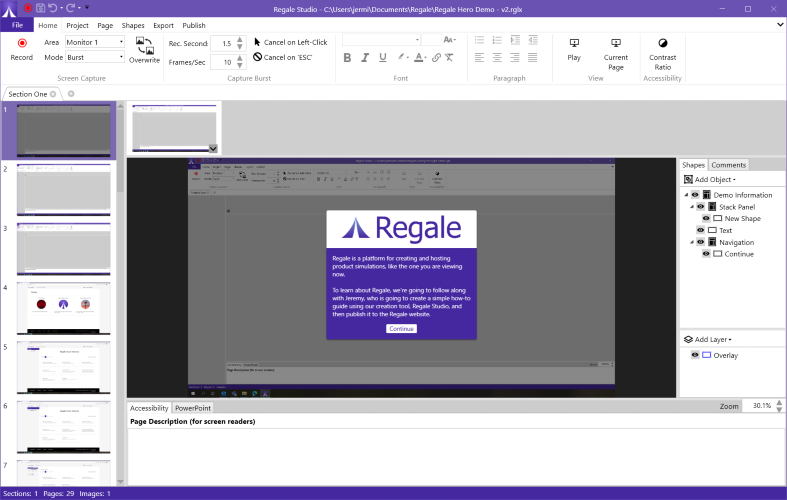
Task: Justify paragraph text
Action: (x=533, y=58)
